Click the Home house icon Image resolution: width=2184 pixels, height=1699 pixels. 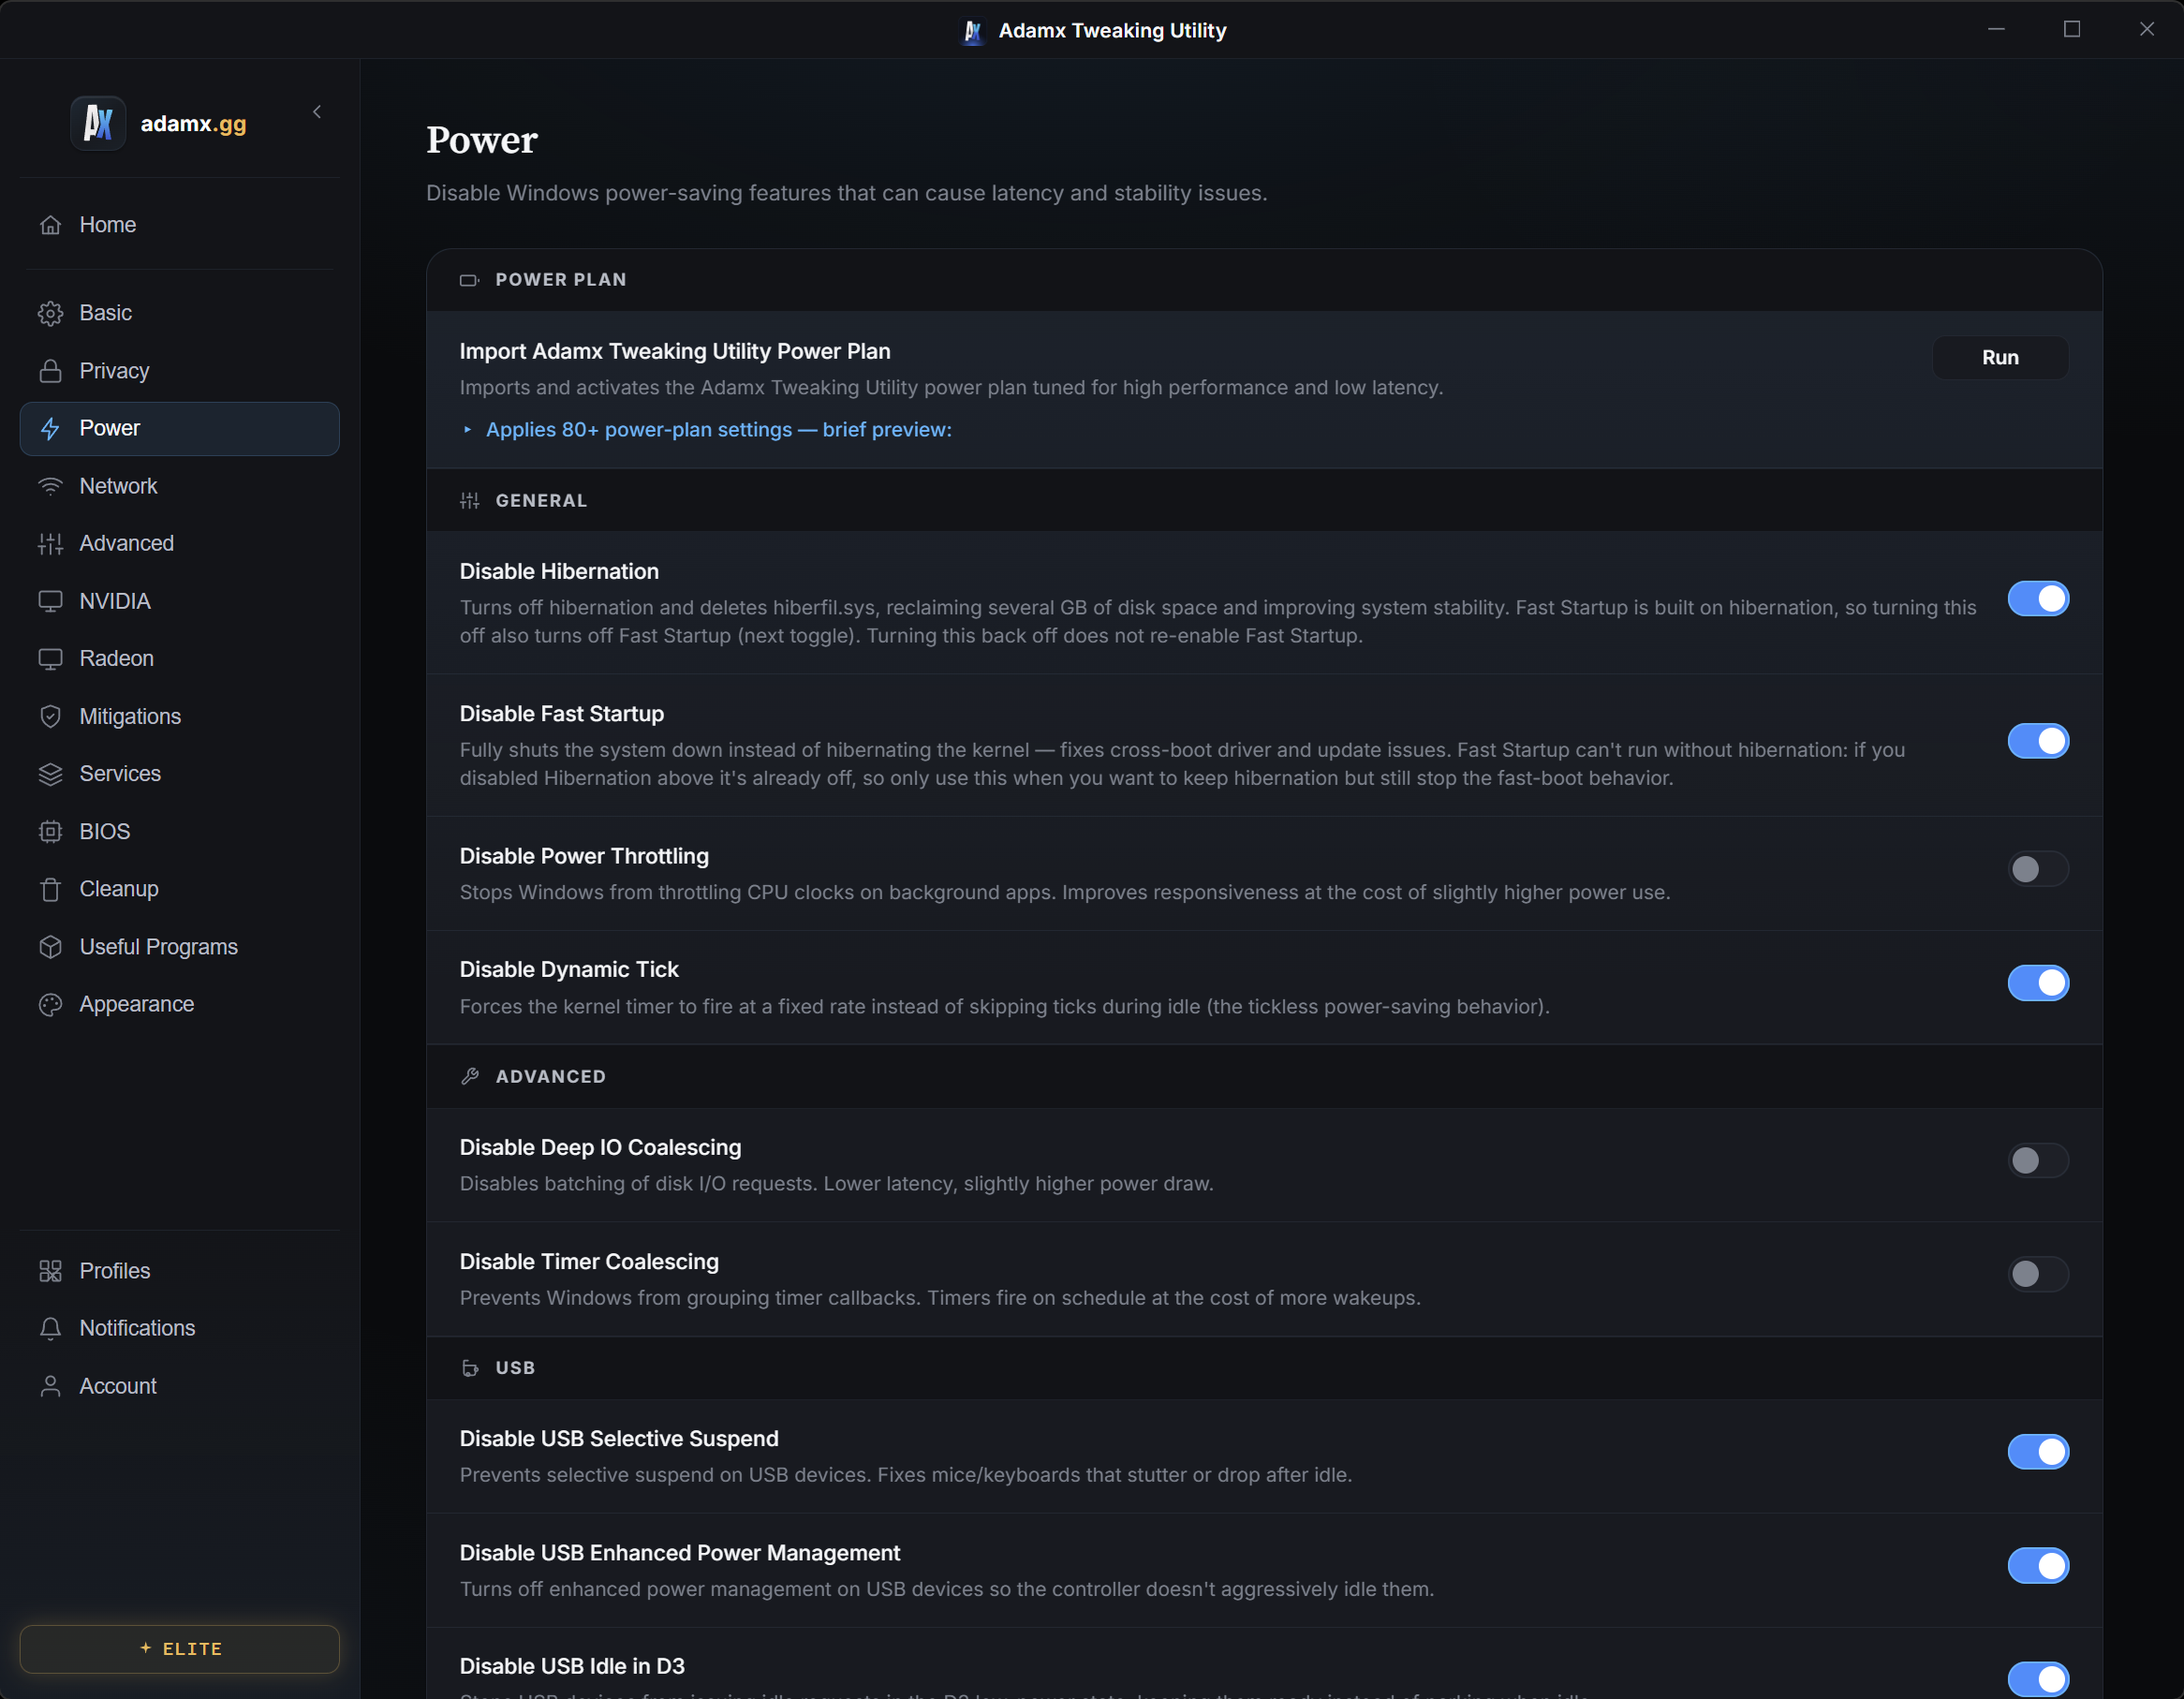point(50,225)
